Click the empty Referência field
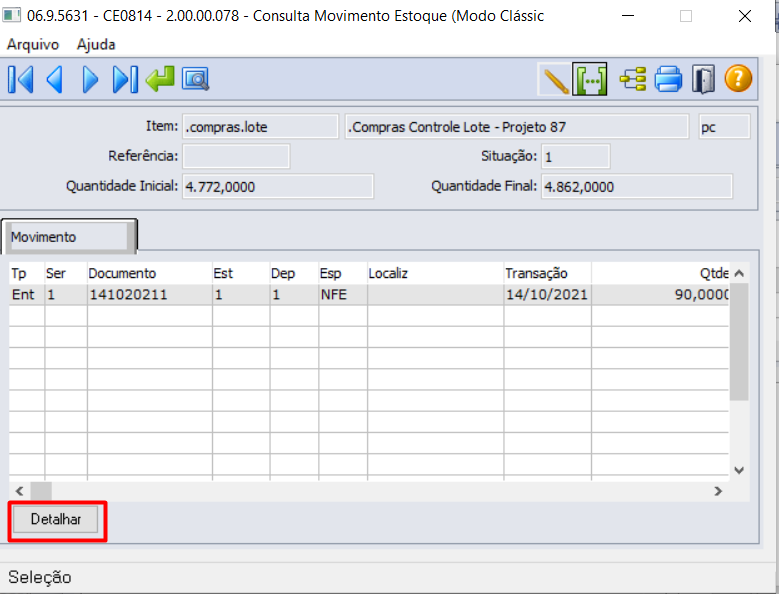This screenshot has height=594, width=779. (x=236, y=156)
